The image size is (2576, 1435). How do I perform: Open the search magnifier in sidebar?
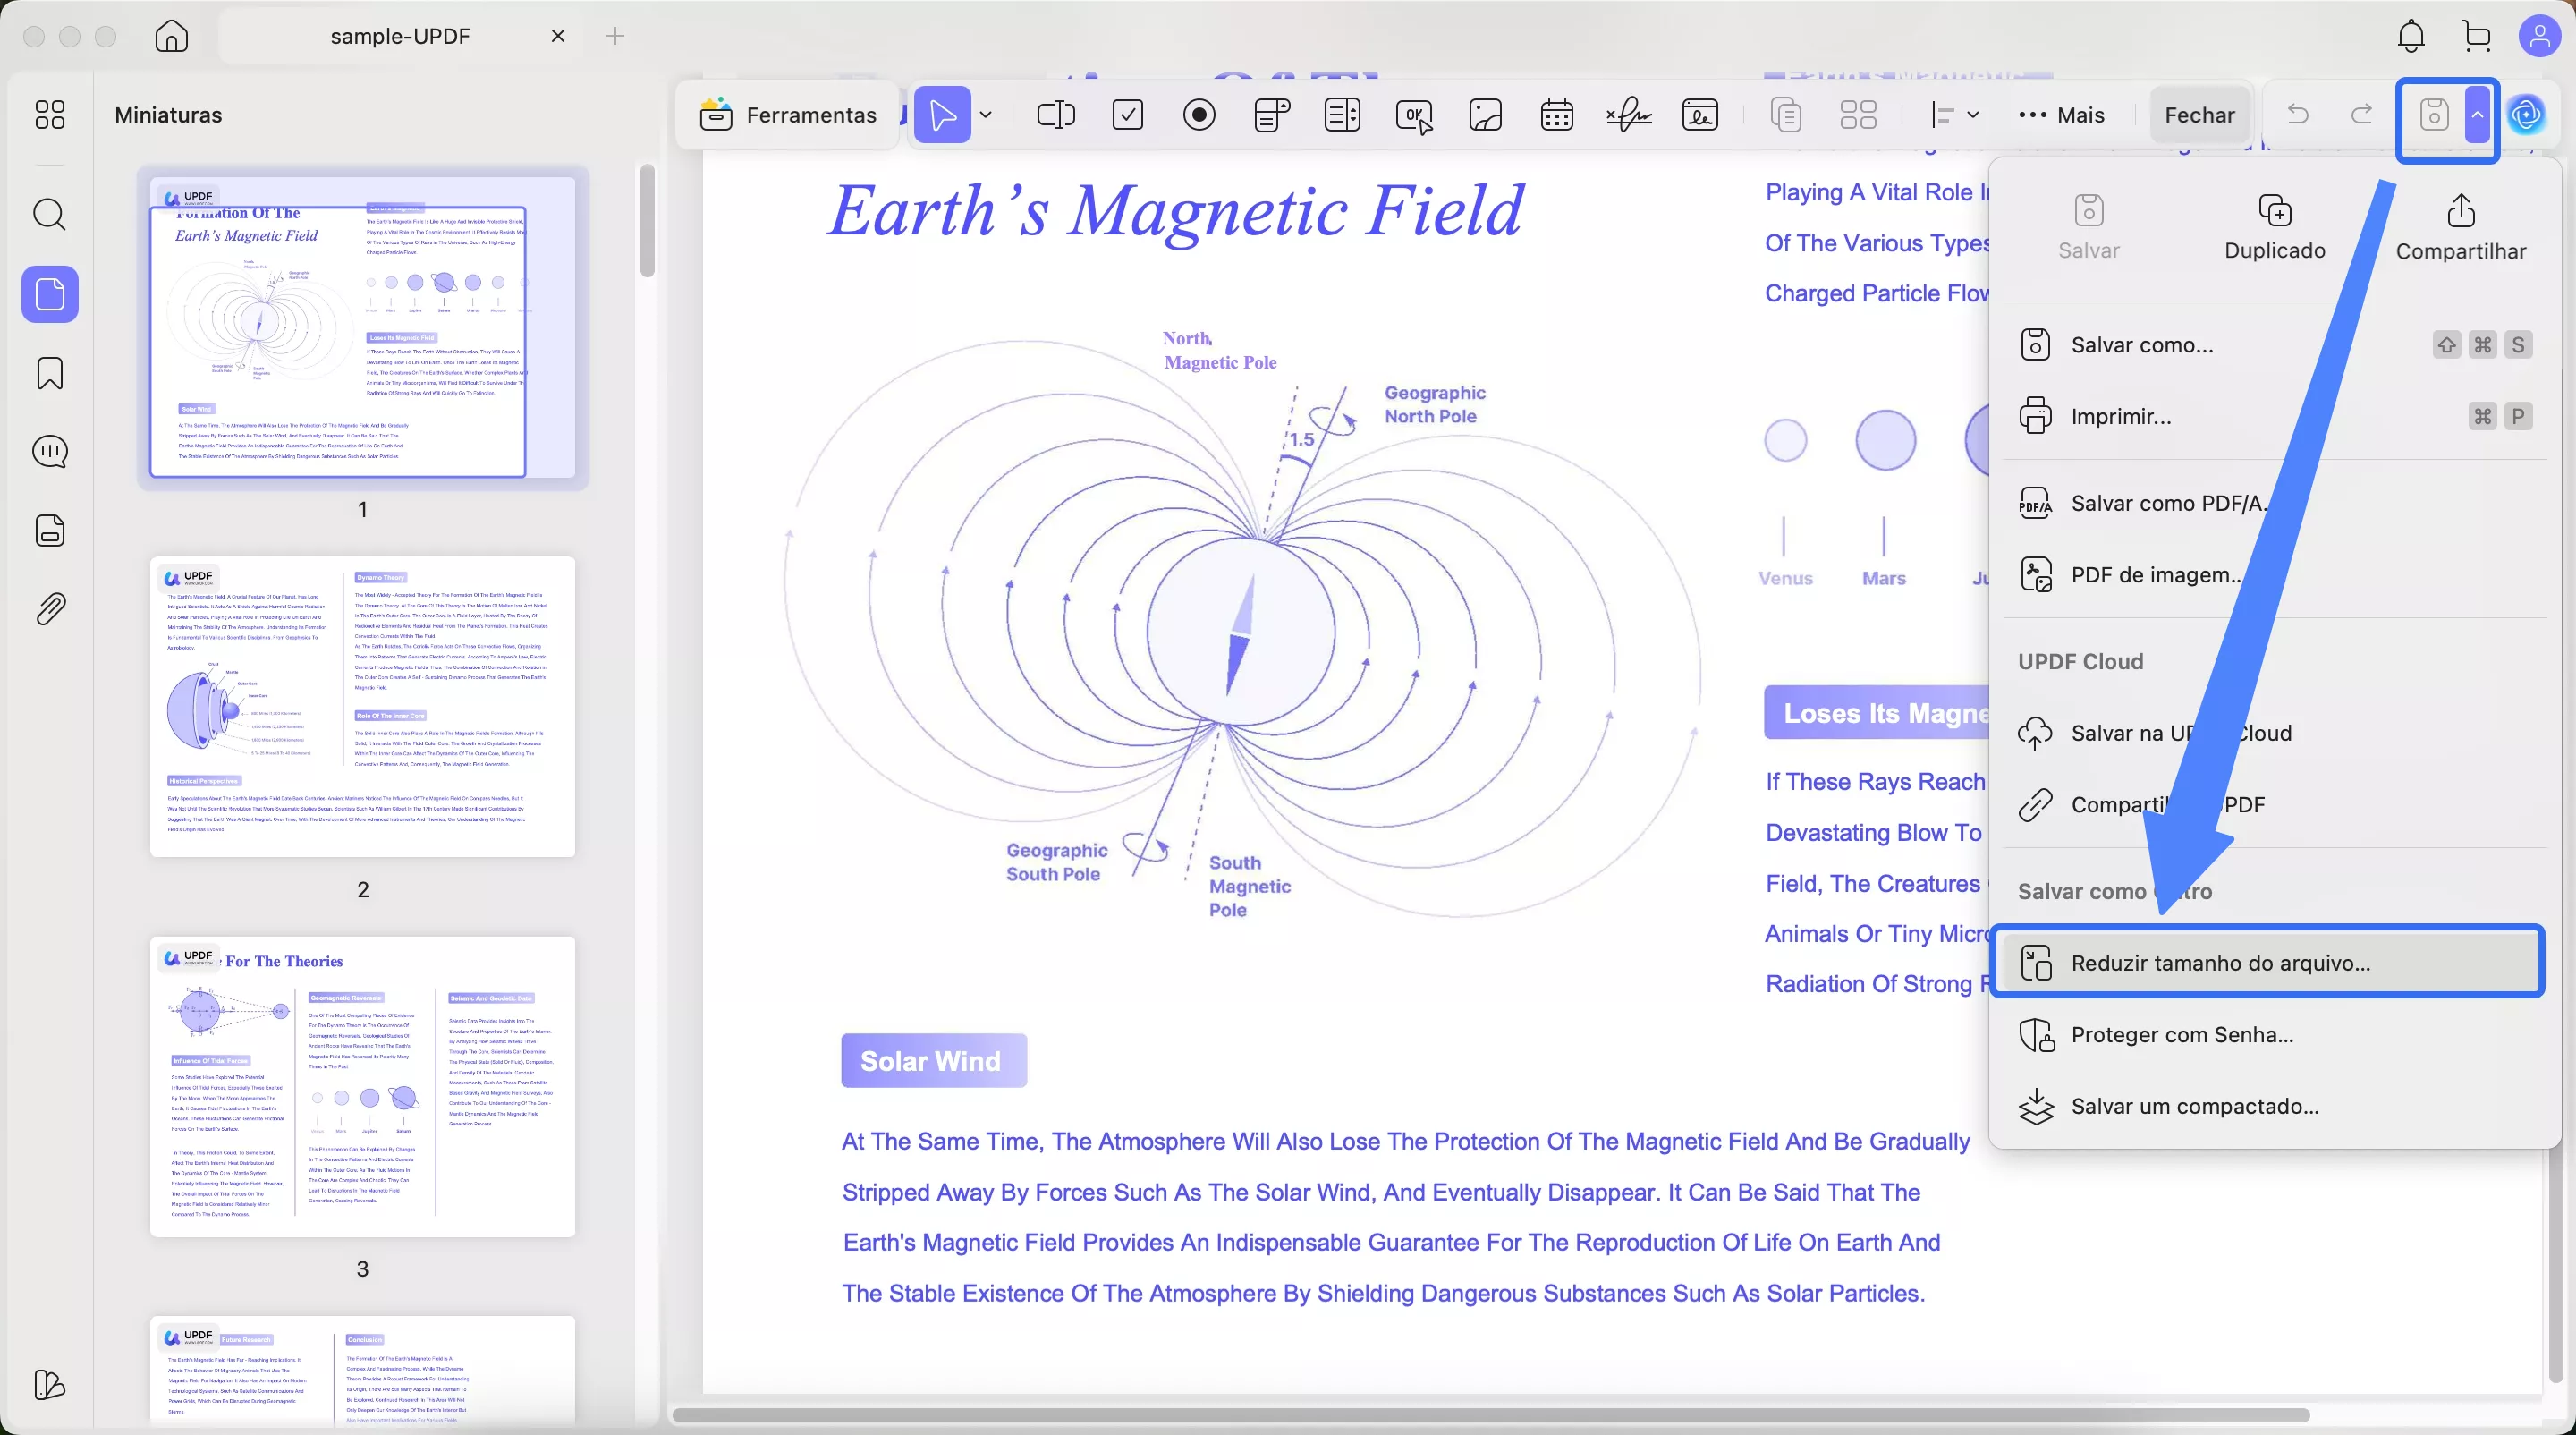pyautogui.click(x=50, y=214)
